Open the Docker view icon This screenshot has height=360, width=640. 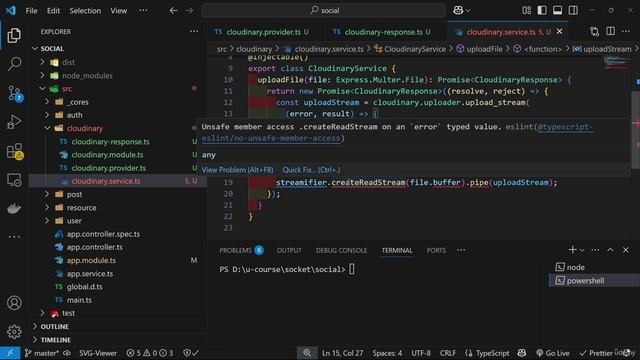[14, 209]
